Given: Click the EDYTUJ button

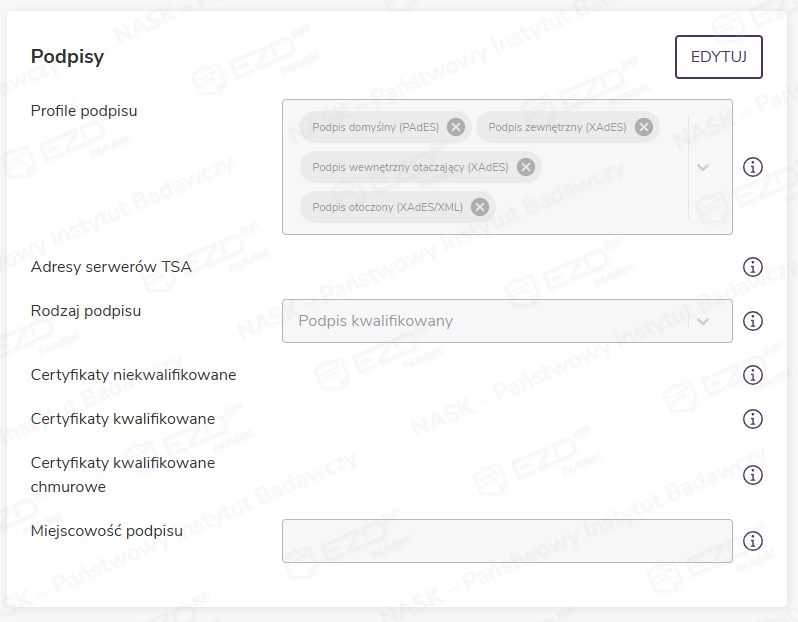Looking at the screenshot, I should (x=719, y=57).
